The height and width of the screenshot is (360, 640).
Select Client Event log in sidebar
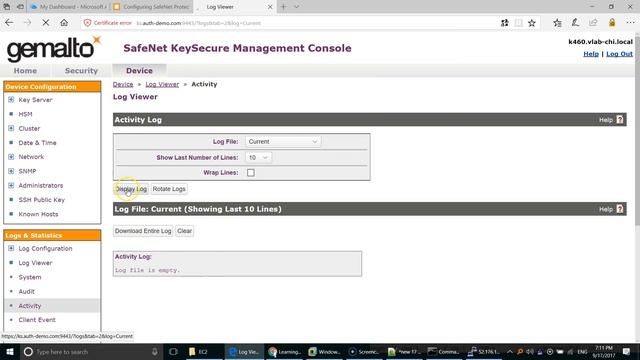(x=37, y=320)
